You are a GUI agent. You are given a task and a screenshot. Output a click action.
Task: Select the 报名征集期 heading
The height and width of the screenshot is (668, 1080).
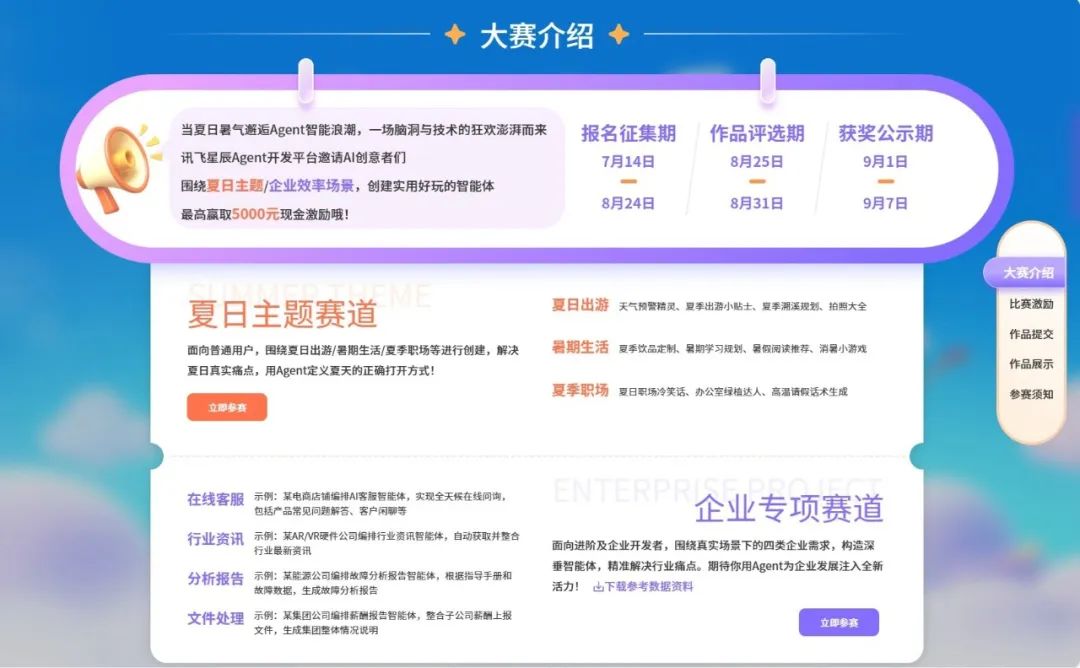point(628,134)
